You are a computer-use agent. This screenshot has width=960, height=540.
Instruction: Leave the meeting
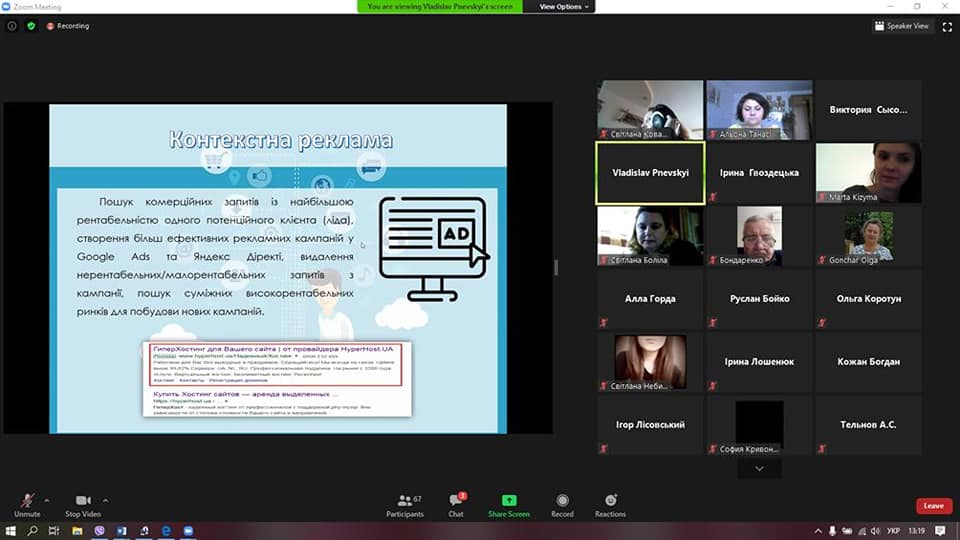(933, 506)
